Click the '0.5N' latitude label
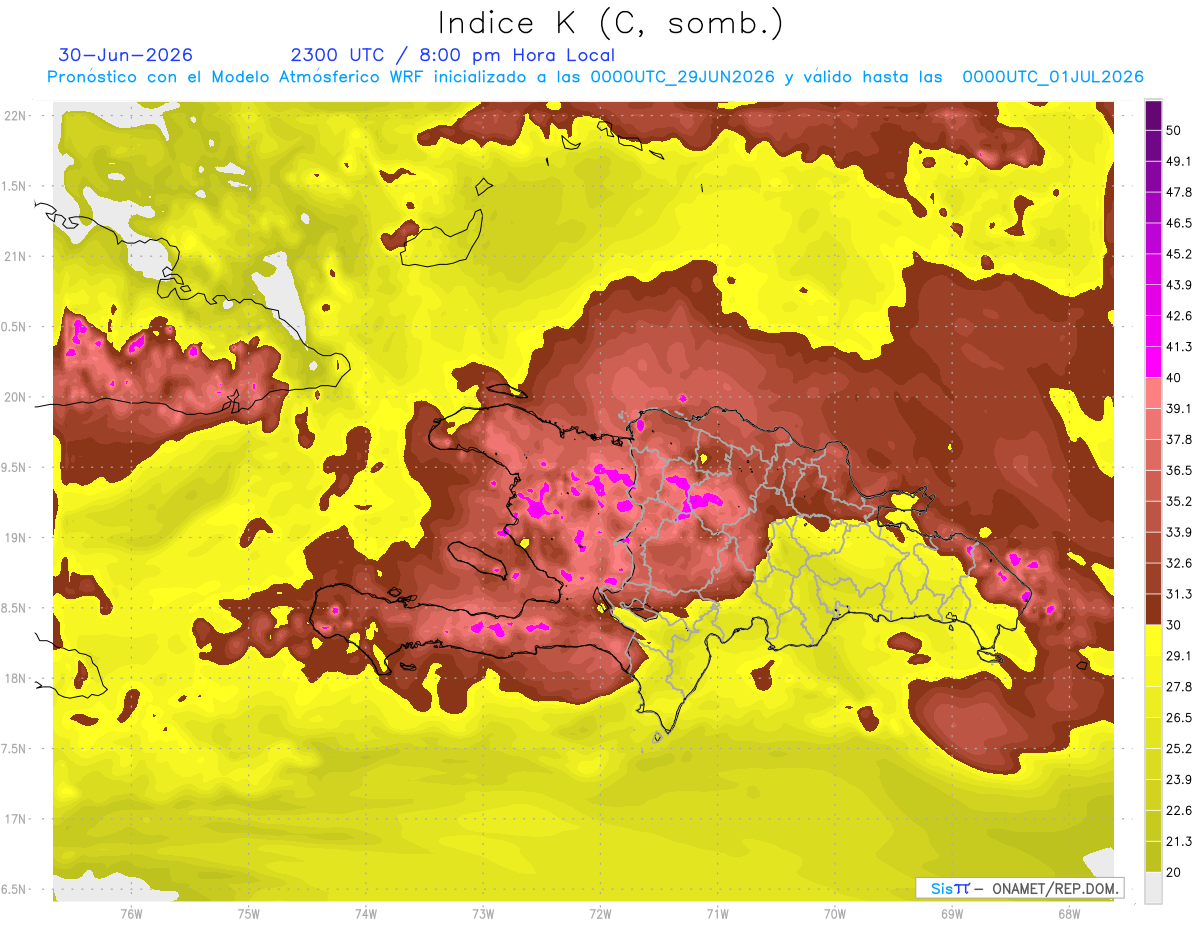This screenshot has height=927, width=1200. [x=14, y=327]
